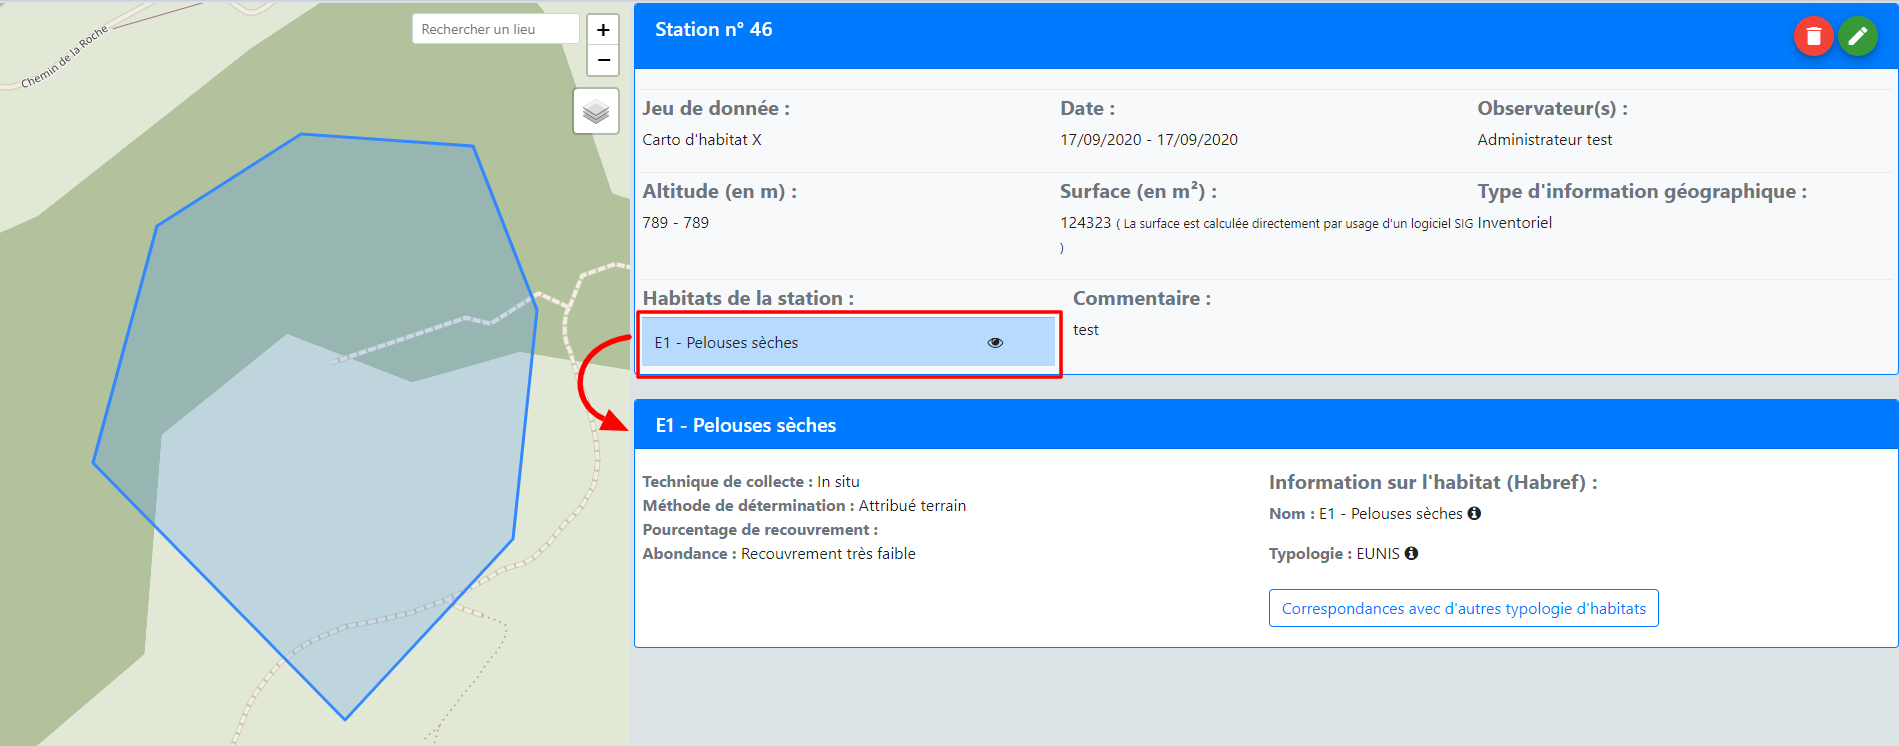Open info icon next to EUNIS typology
The image size is (1899, 746).
pos(1411,553)
